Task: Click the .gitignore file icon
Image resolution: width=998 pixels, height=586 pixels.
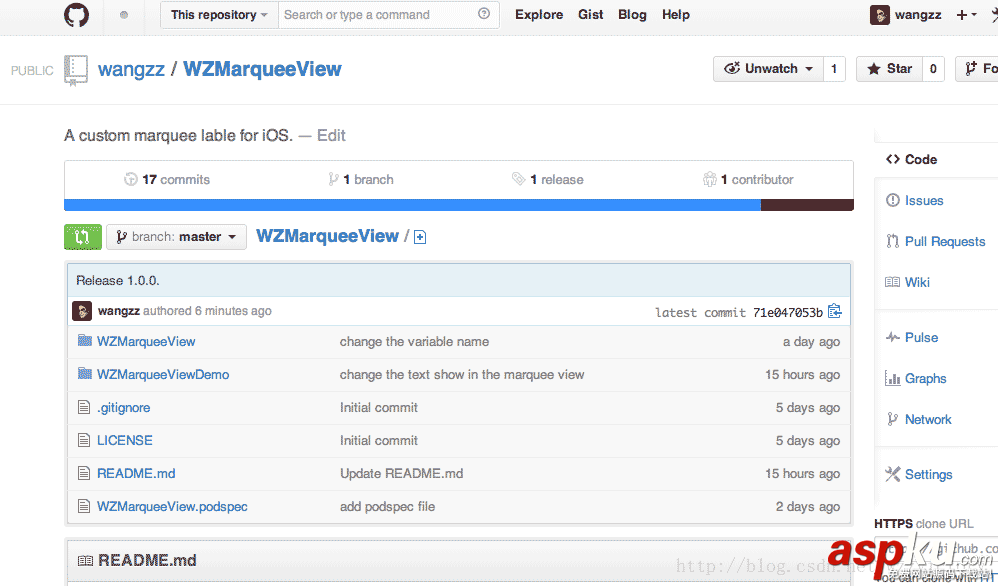Action: click(x=83, y=407)
